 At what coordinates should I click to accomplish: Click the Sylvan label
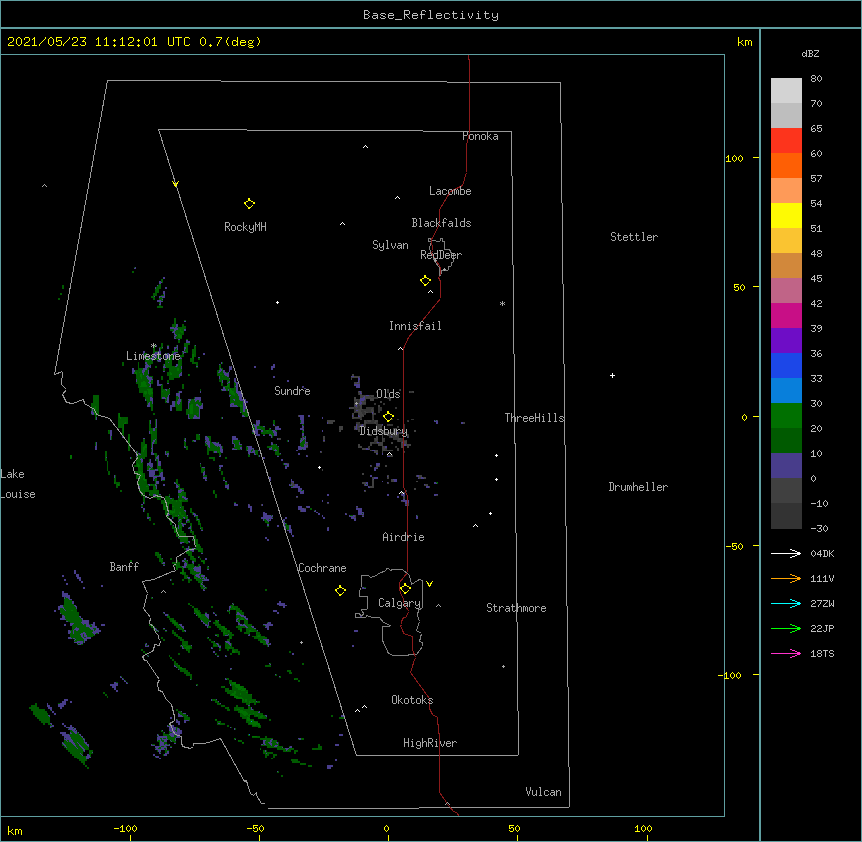pos(390,245)
